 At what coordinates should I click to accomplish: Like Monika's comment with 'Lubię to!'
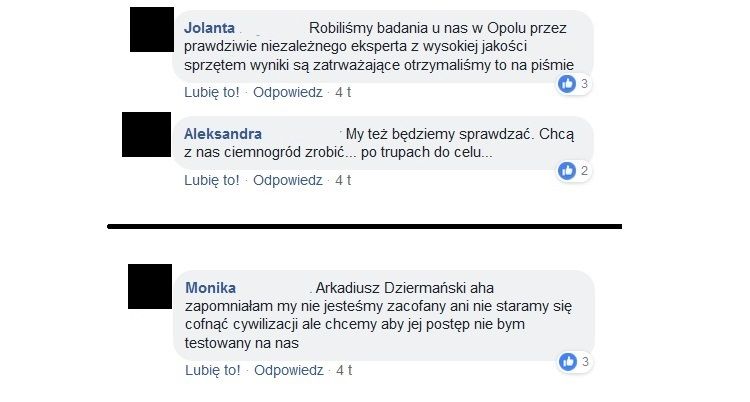tap(212, 370)
